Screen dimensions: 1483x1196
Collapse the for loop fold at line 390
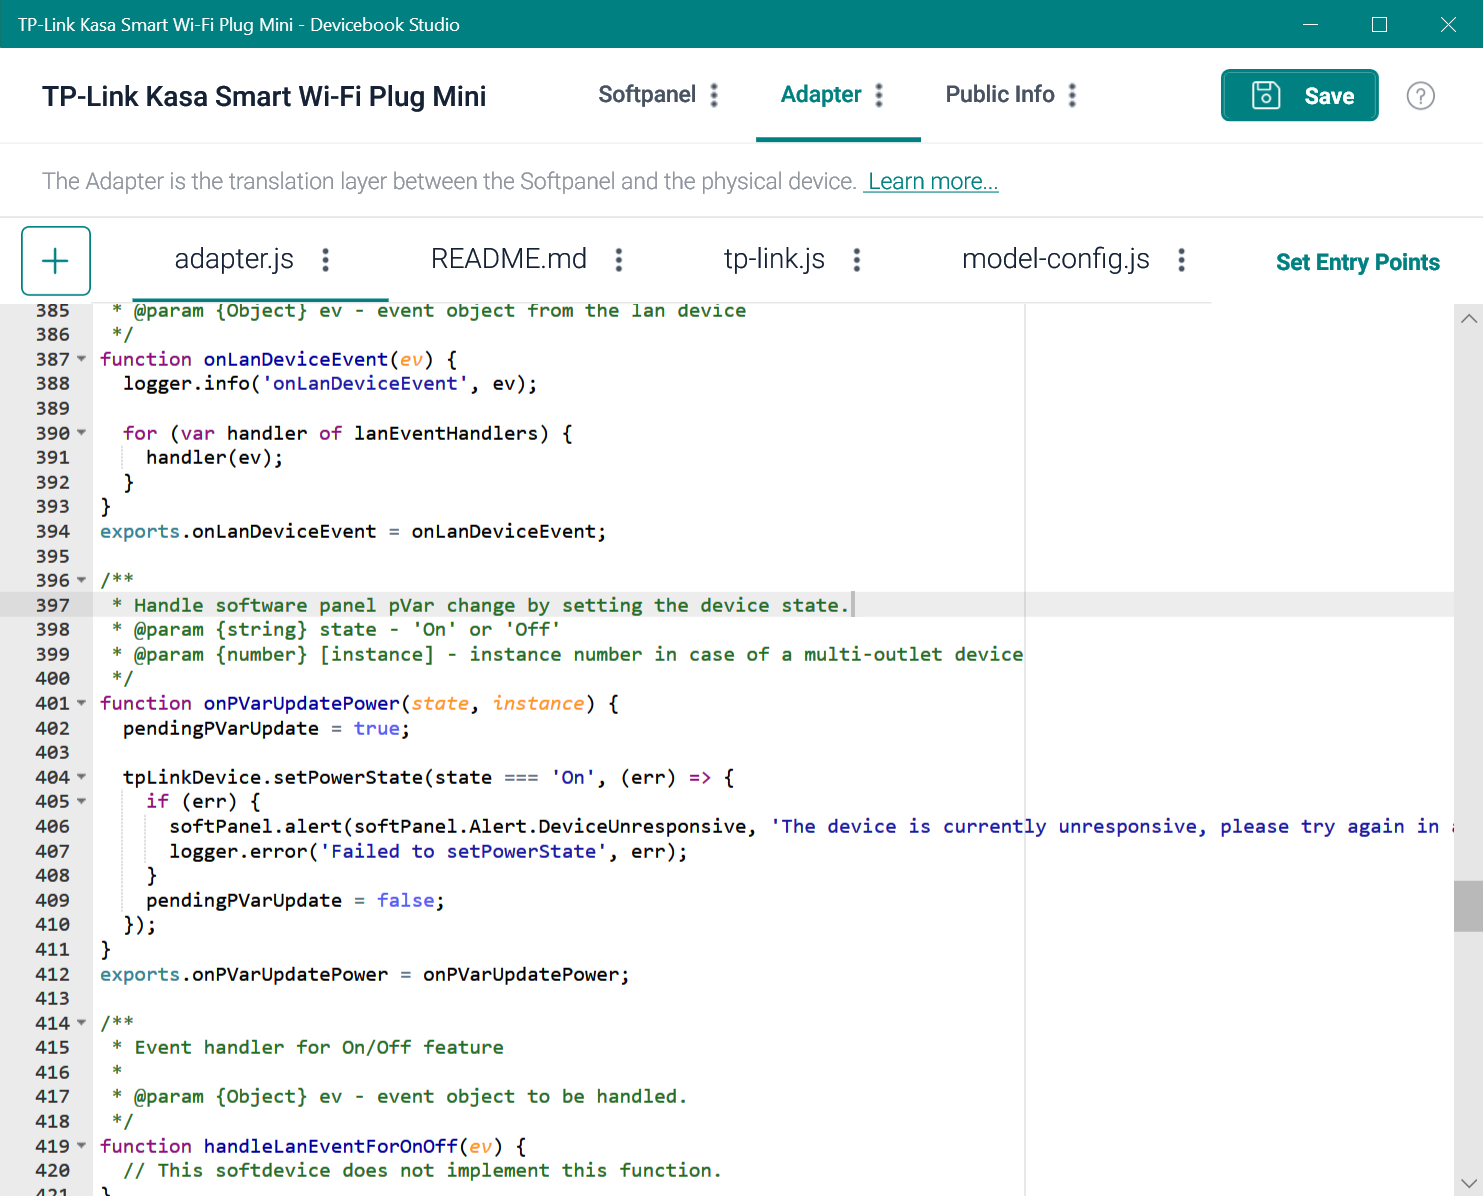tap(82, 433)
